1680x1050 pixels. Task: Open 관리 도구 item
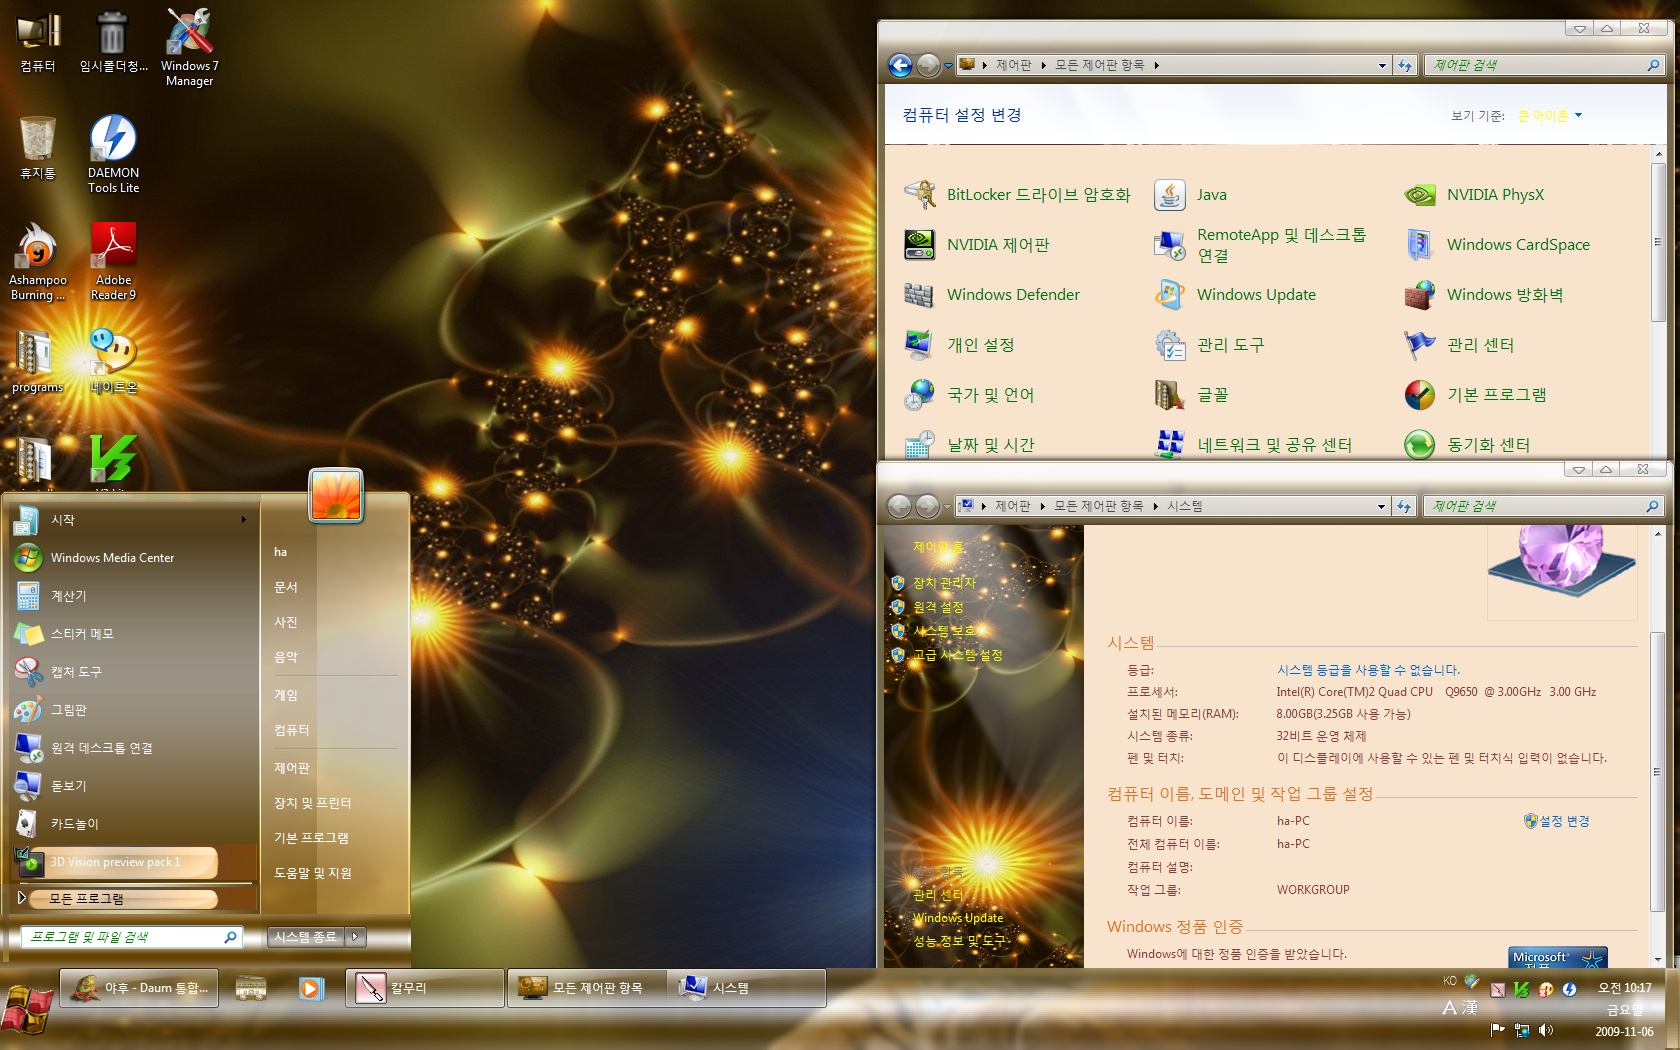[1208, 345]
